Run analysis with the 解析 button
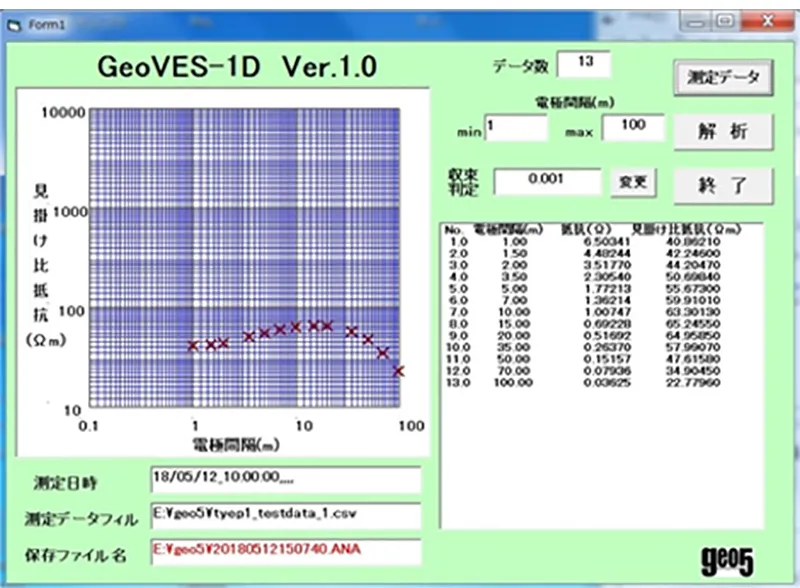 [x=723, y=131]
